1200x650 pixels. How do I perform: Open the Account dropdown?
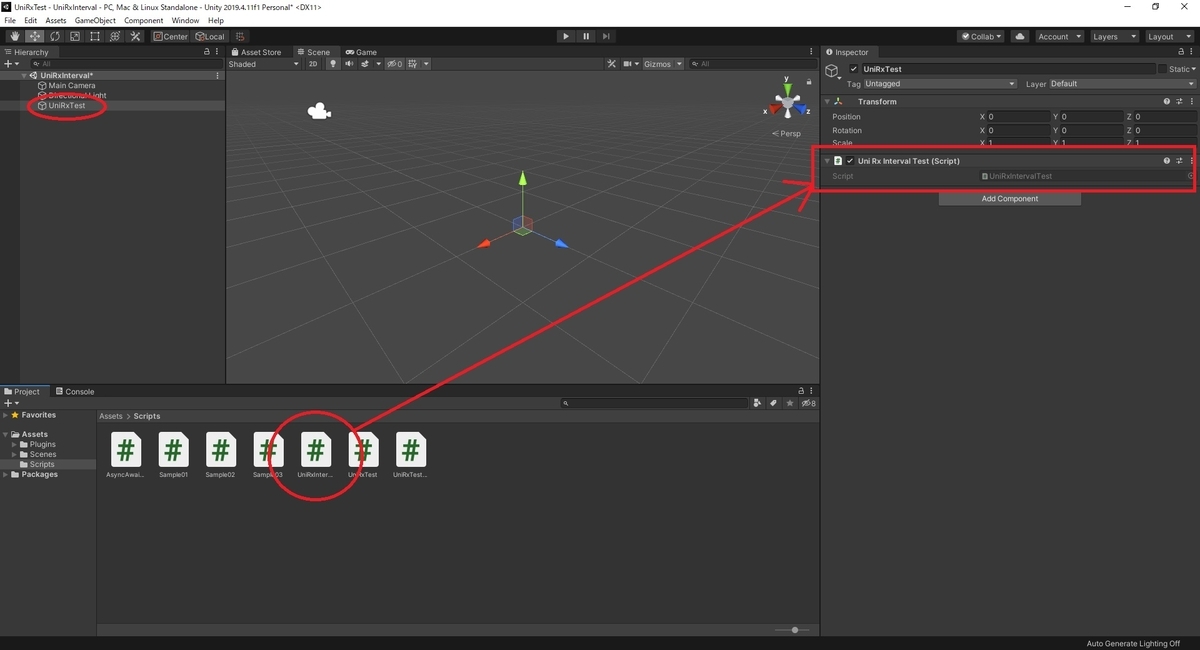pyautogui.click(x=1058, y=36)
